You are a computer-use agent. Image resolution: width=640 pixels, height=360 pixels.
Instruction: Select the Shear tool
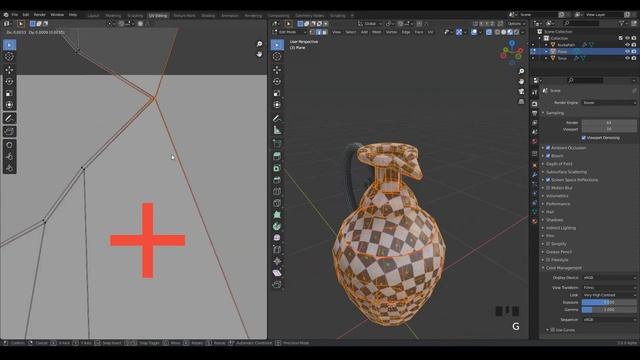pyautogui.click(x=277, y=273)
